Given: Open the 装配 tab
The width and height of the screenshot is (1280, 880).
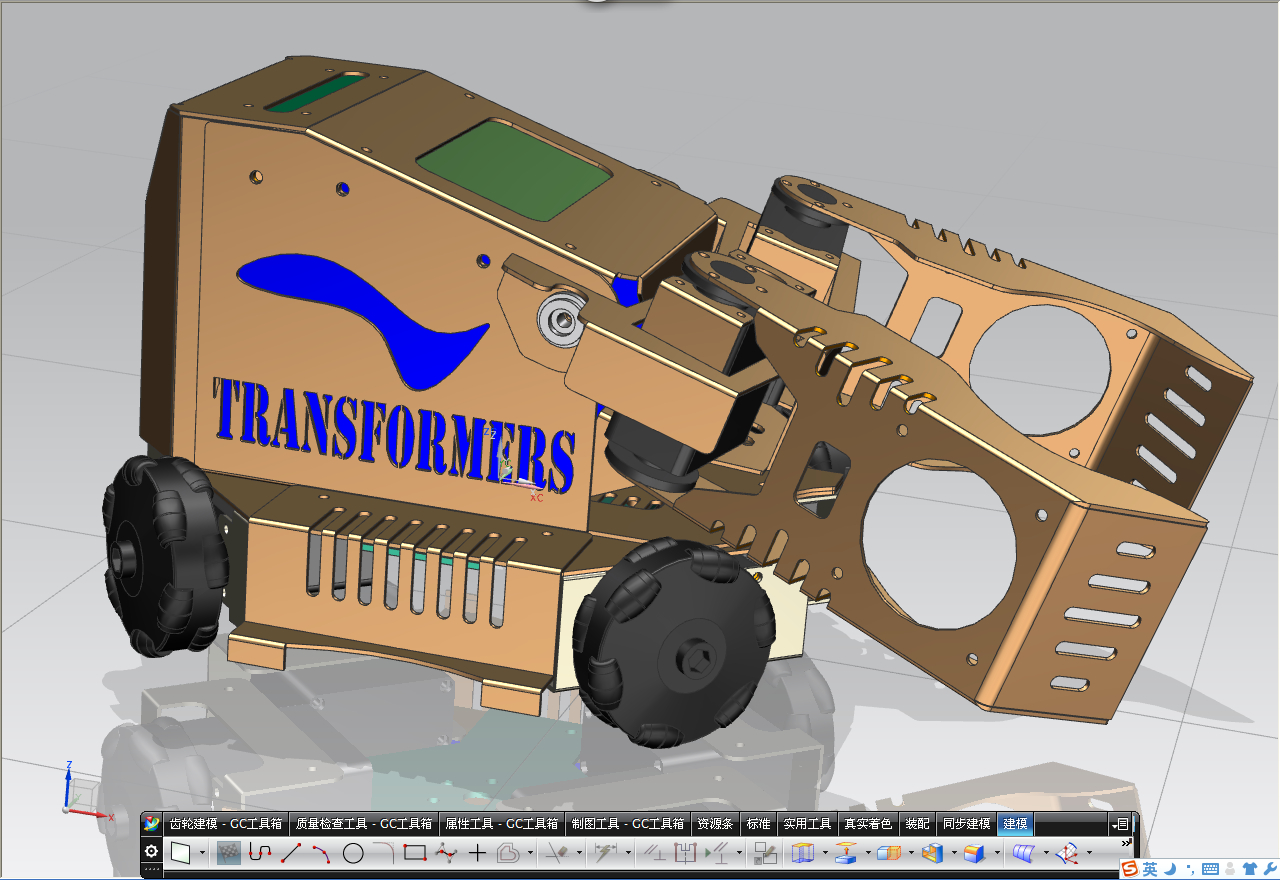Looking at the screenshot, I should [x=917, y=824].
